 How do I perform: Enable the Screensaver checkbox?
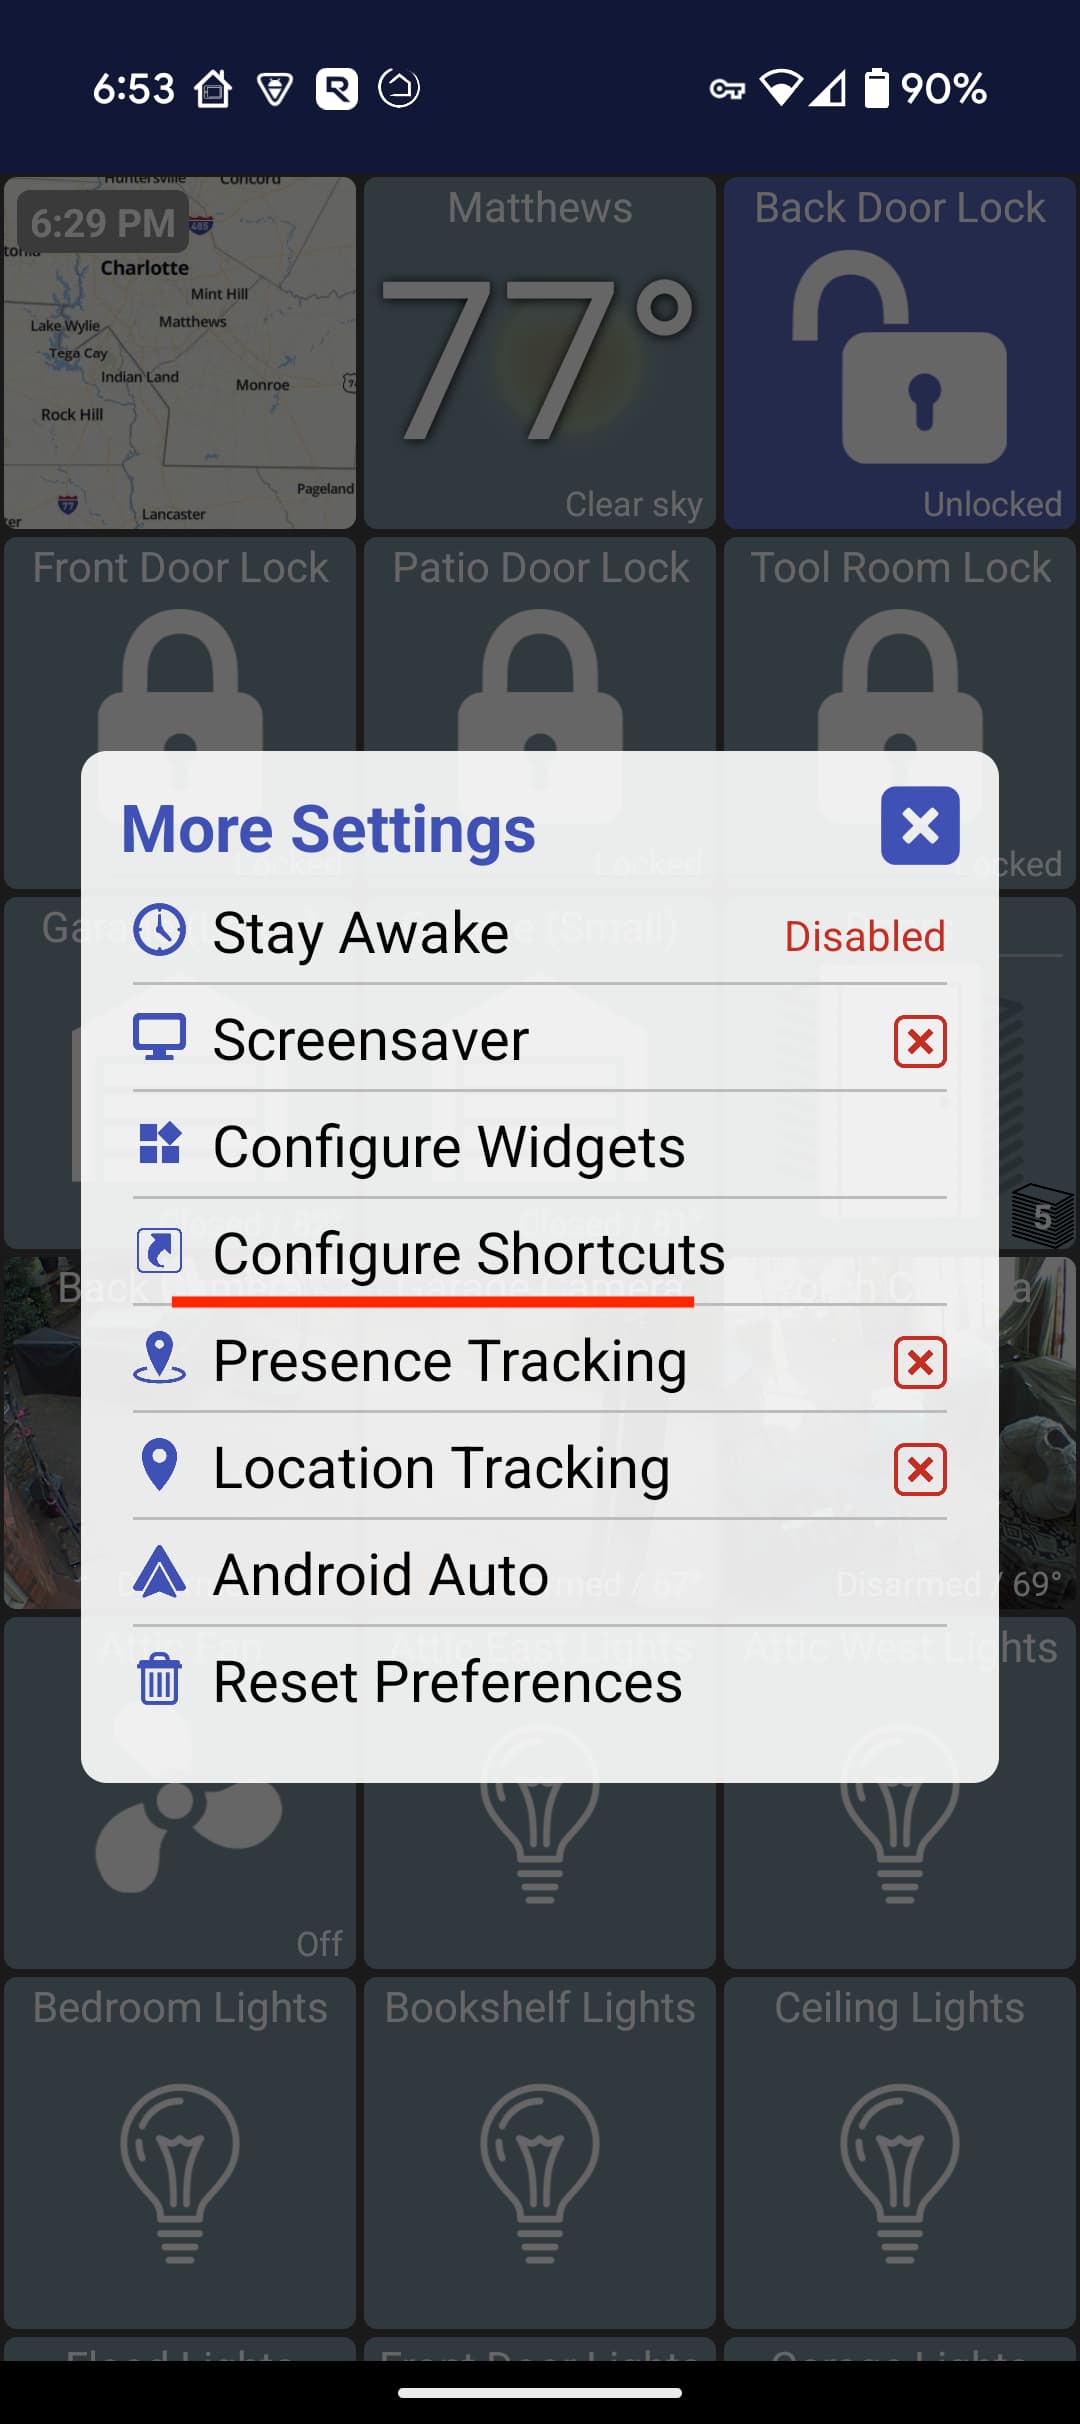tap(920, 1042)
